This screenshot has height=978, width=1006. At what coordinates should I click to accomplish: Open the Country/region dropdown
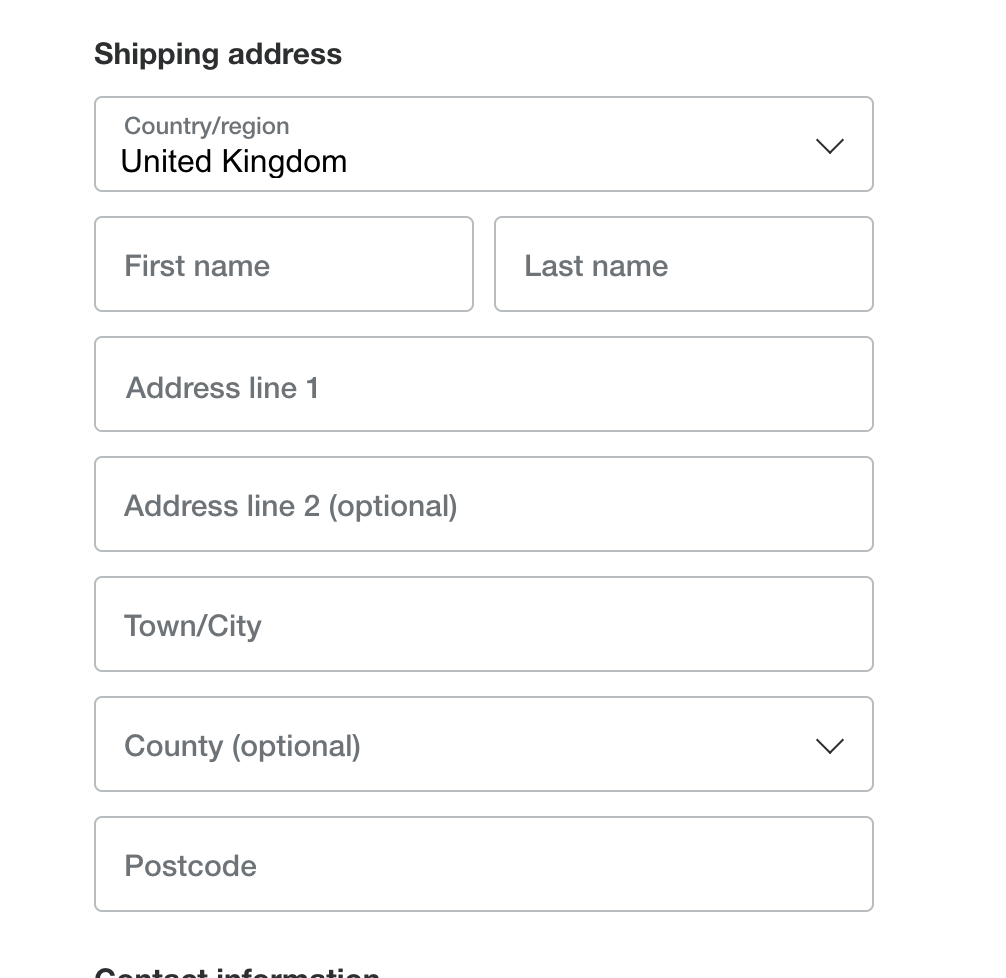pos(483,144)
